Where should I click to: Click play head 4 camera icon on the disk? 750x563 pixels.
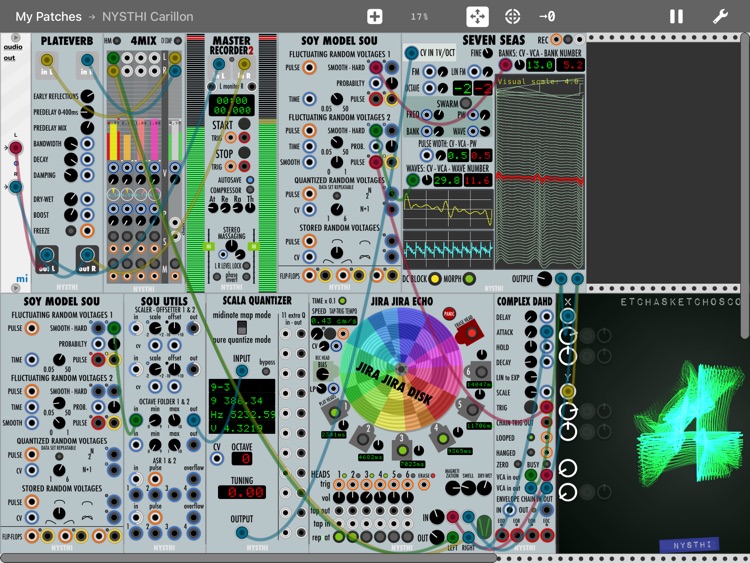pyautogui.click(x=442, y=438)
